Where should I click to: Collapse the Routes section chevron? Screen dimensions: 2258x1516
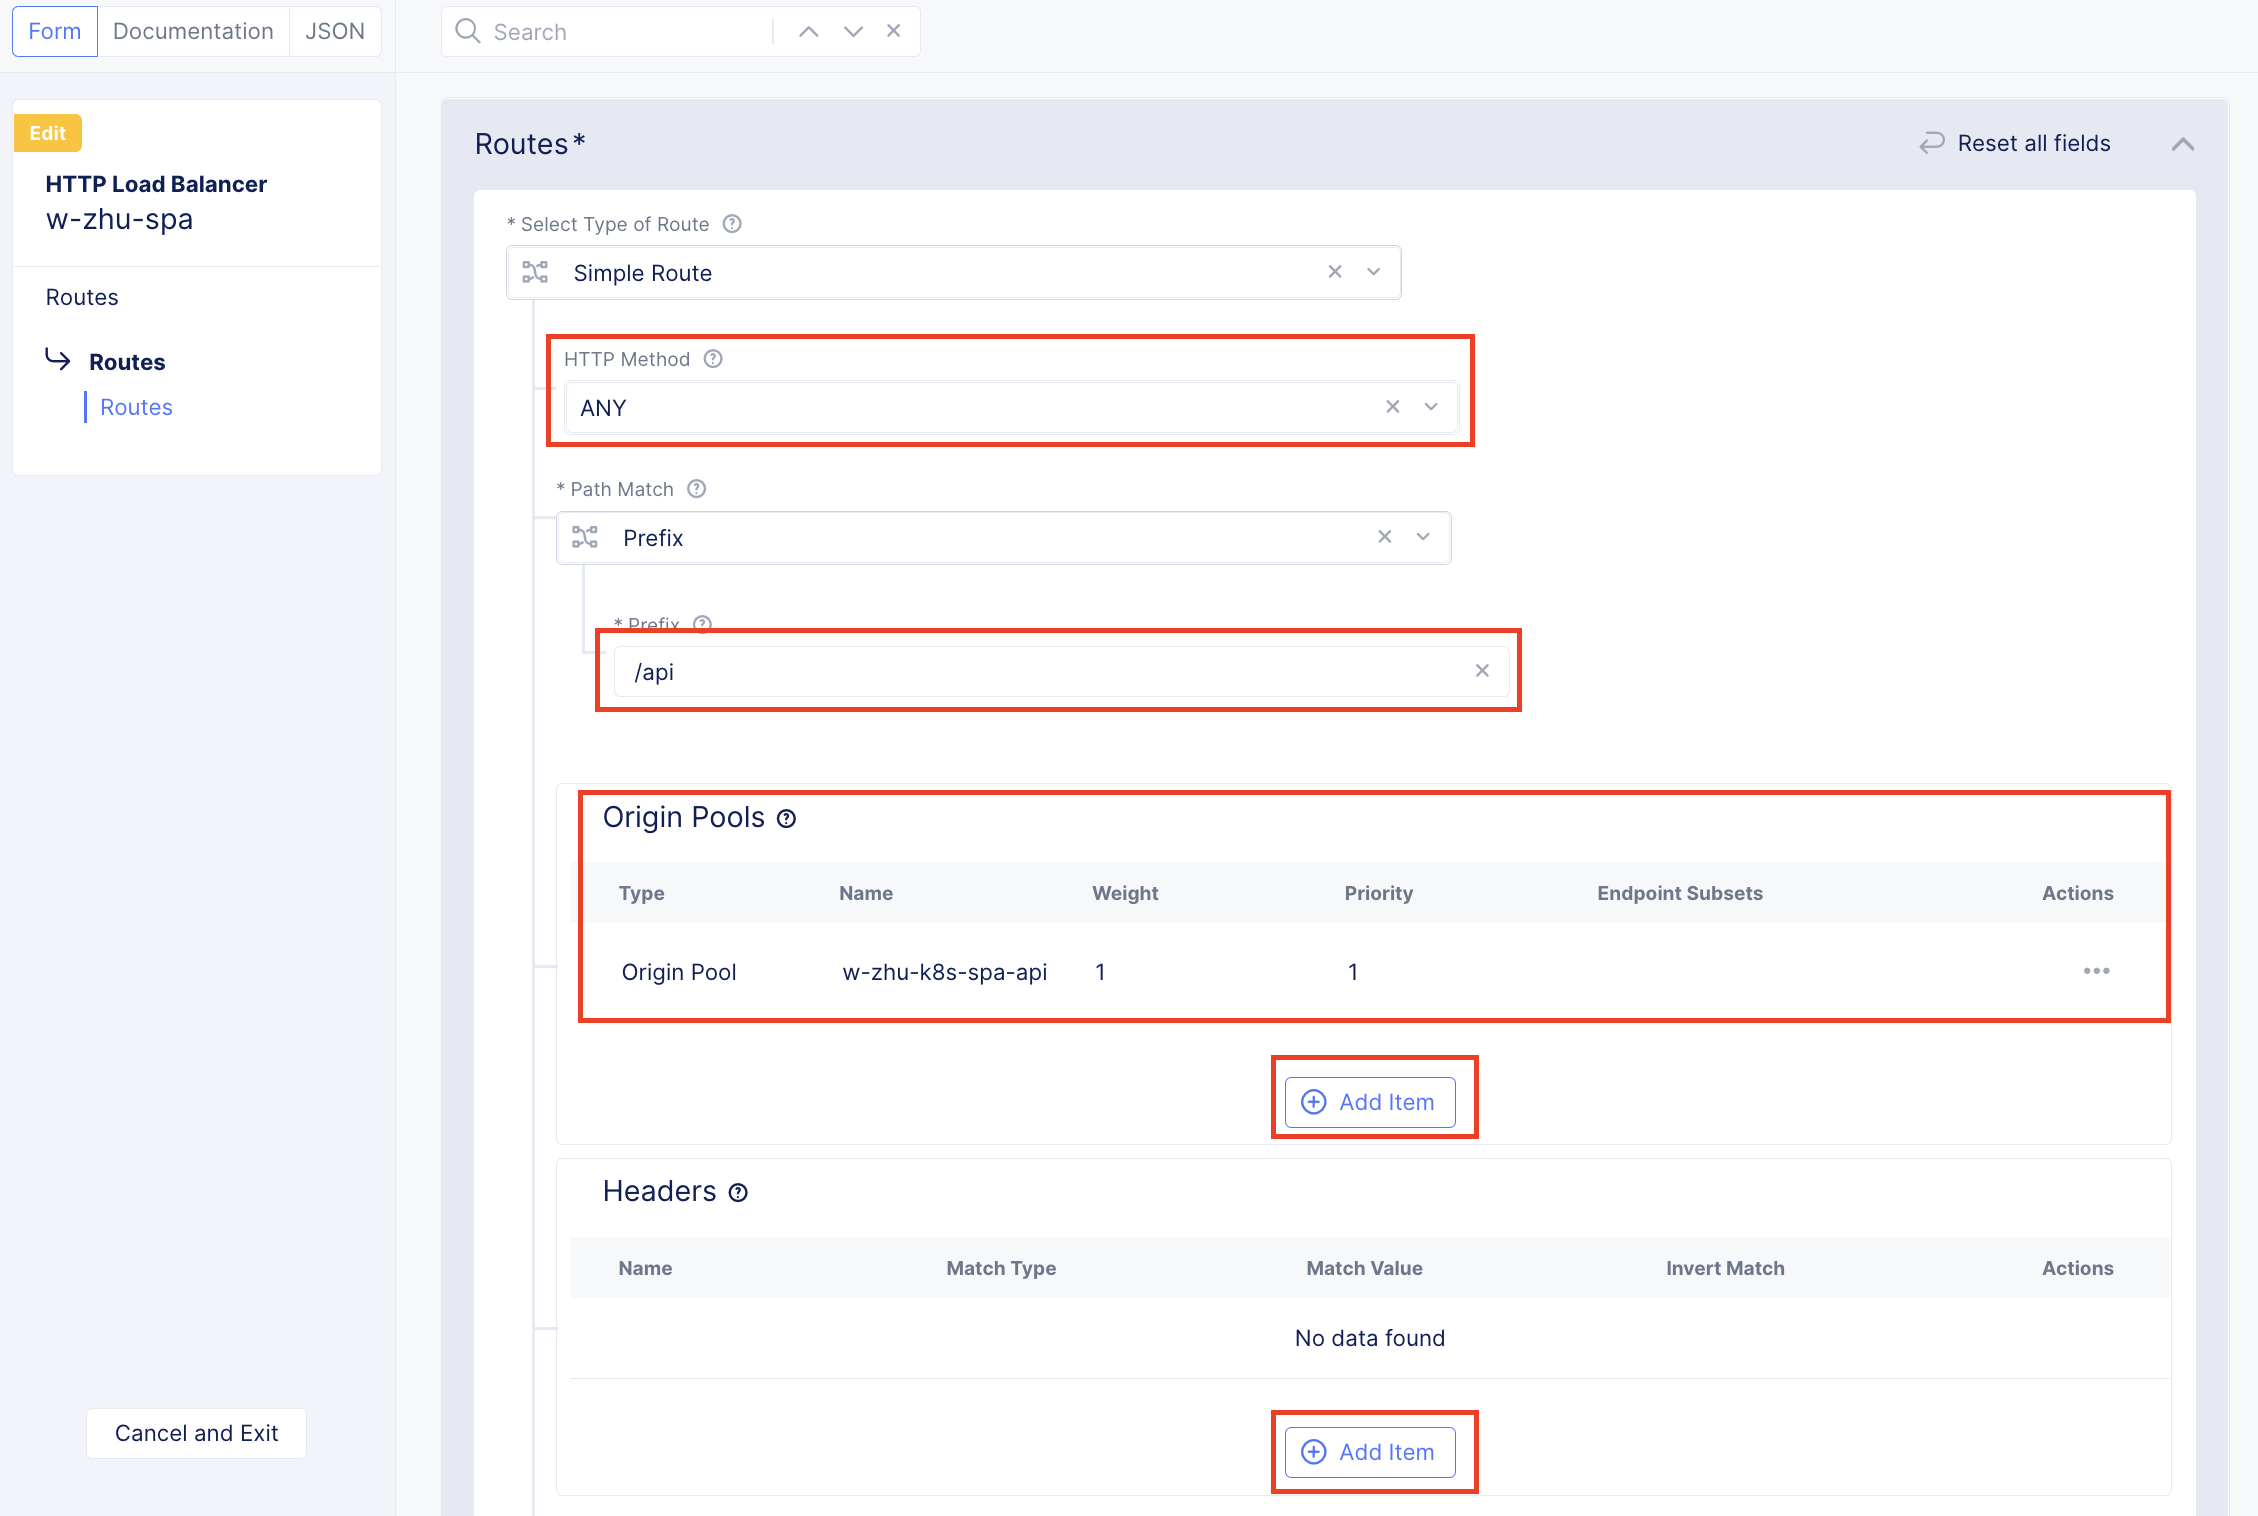[2183, 144]
